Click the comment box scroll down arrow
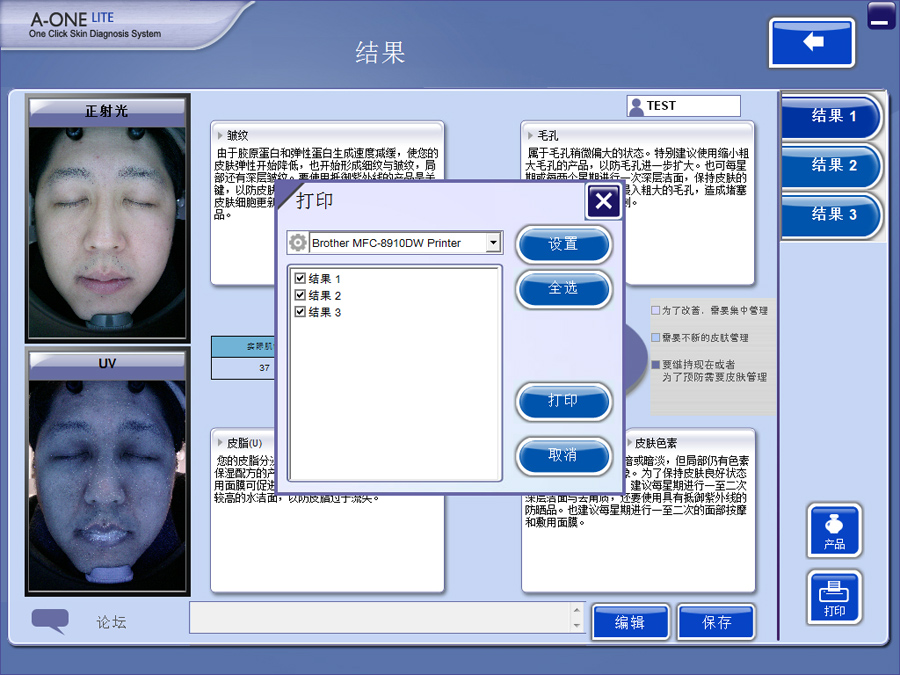Image resolution: width=900 pixels, height=675 pixels. click(x=577, y=626)
